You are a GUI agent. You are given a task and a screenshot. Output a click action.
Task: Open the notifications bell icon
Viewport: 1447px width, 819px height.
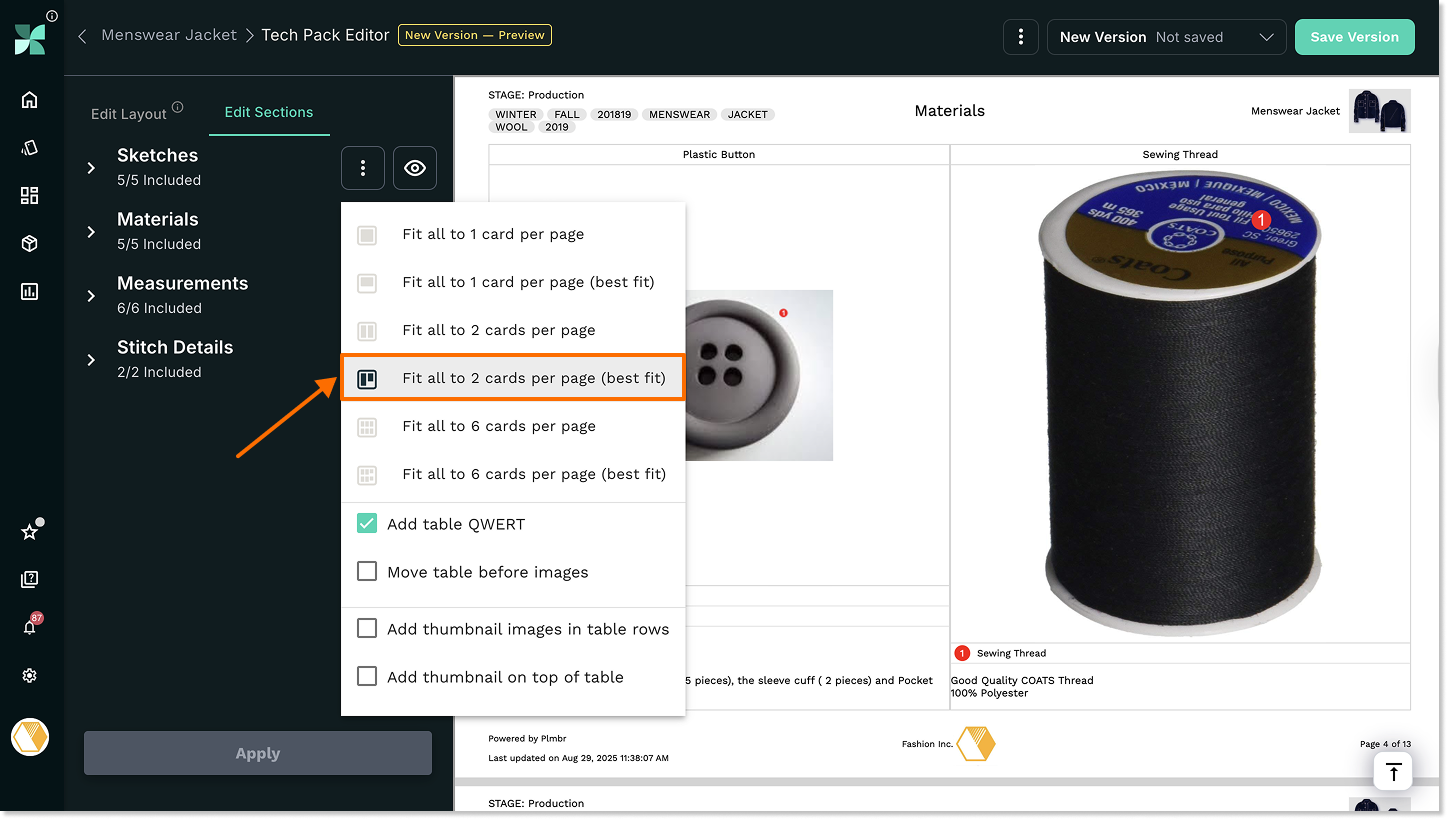[x=30, y=627]
